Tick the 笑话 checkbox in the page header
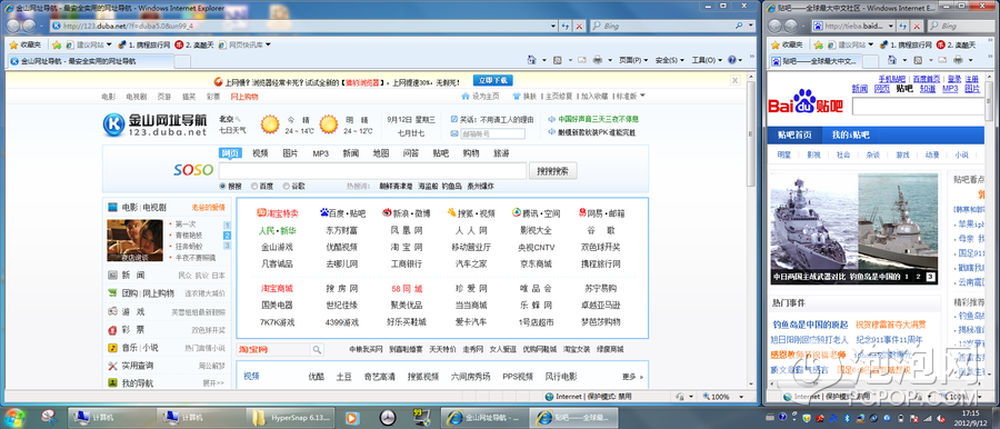 [454, 119]
